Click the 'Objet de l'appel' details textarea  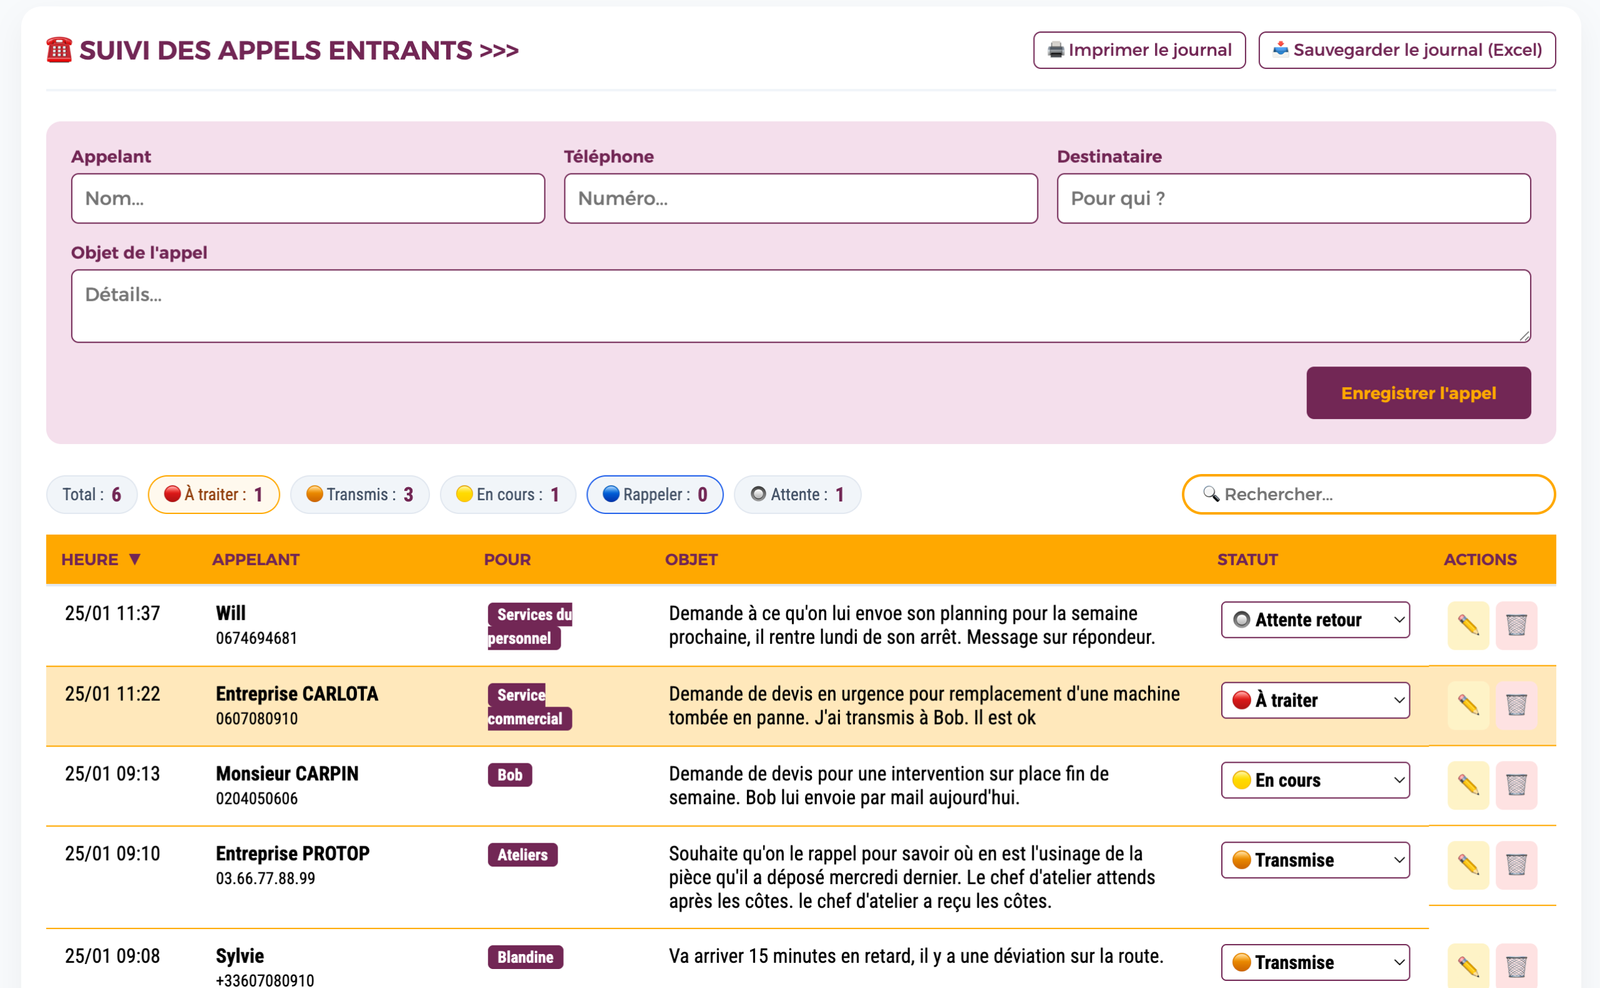click(x=800, y=306)
